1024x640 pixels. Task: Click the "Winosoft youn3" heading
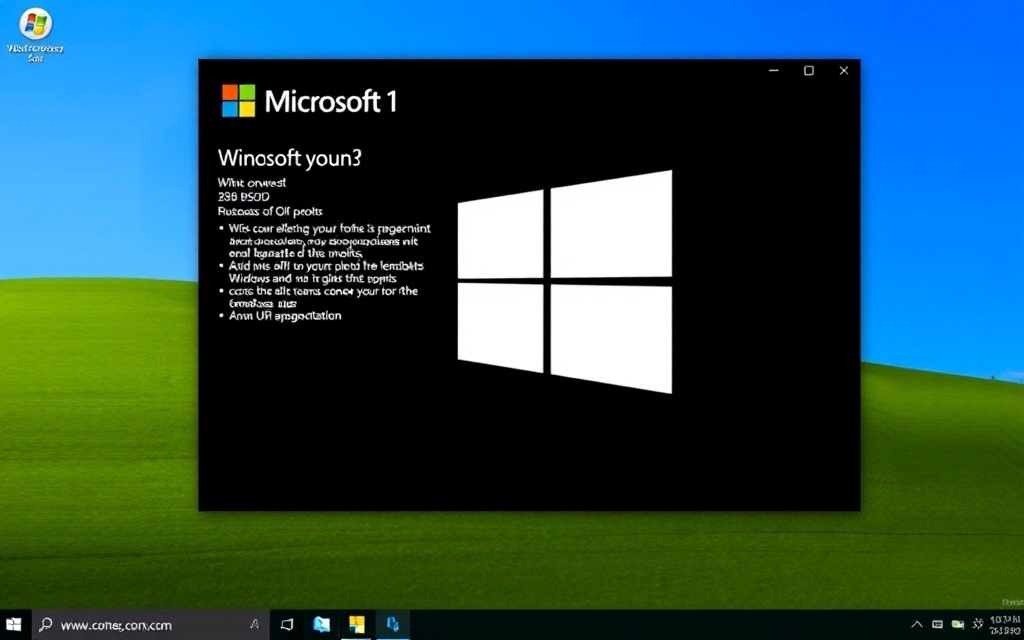tap(289, 158)
